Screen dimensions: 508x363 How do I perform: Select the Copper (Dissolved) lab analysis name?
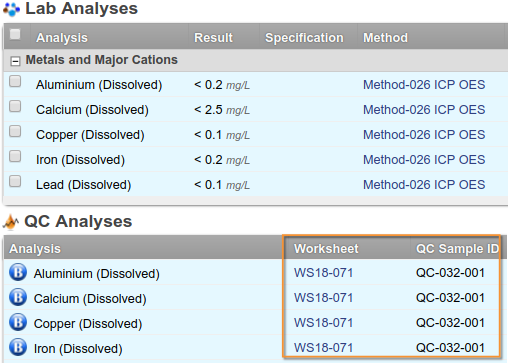(90, 135)
